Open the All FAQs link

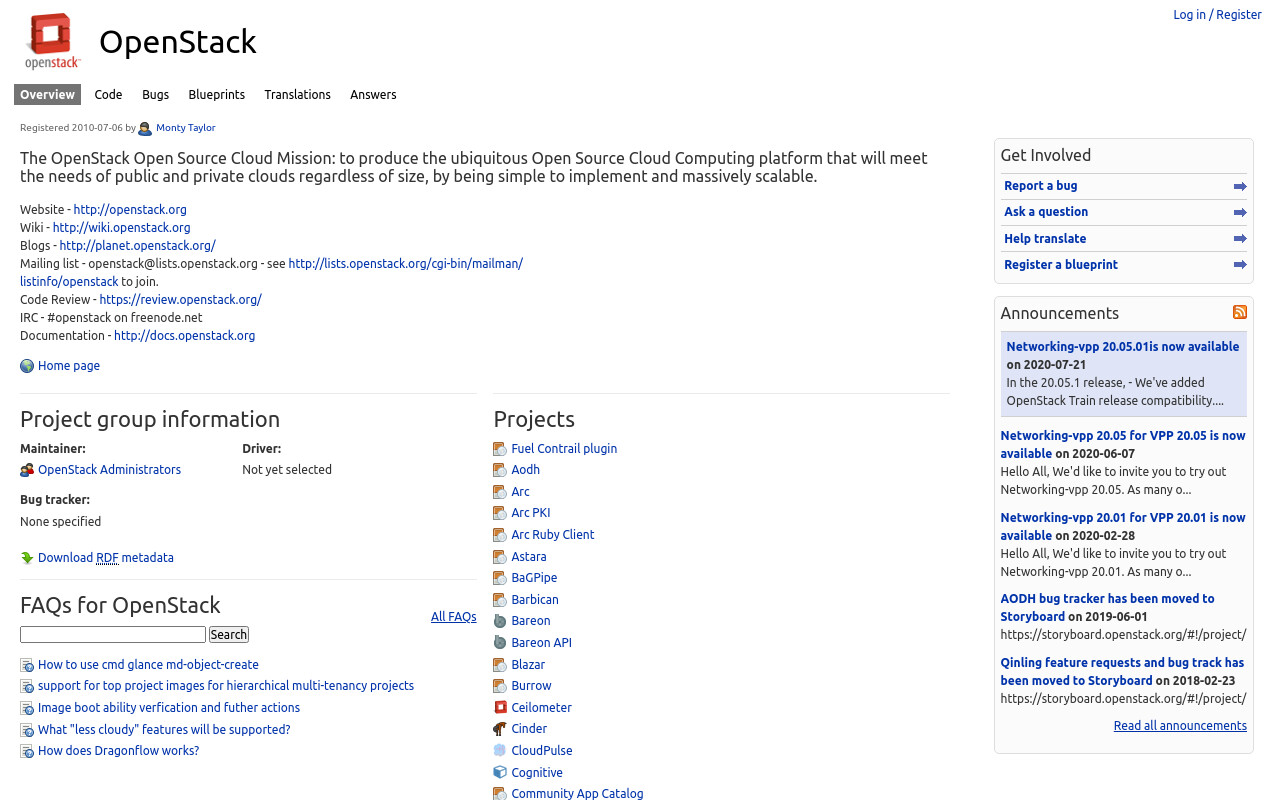453,617
